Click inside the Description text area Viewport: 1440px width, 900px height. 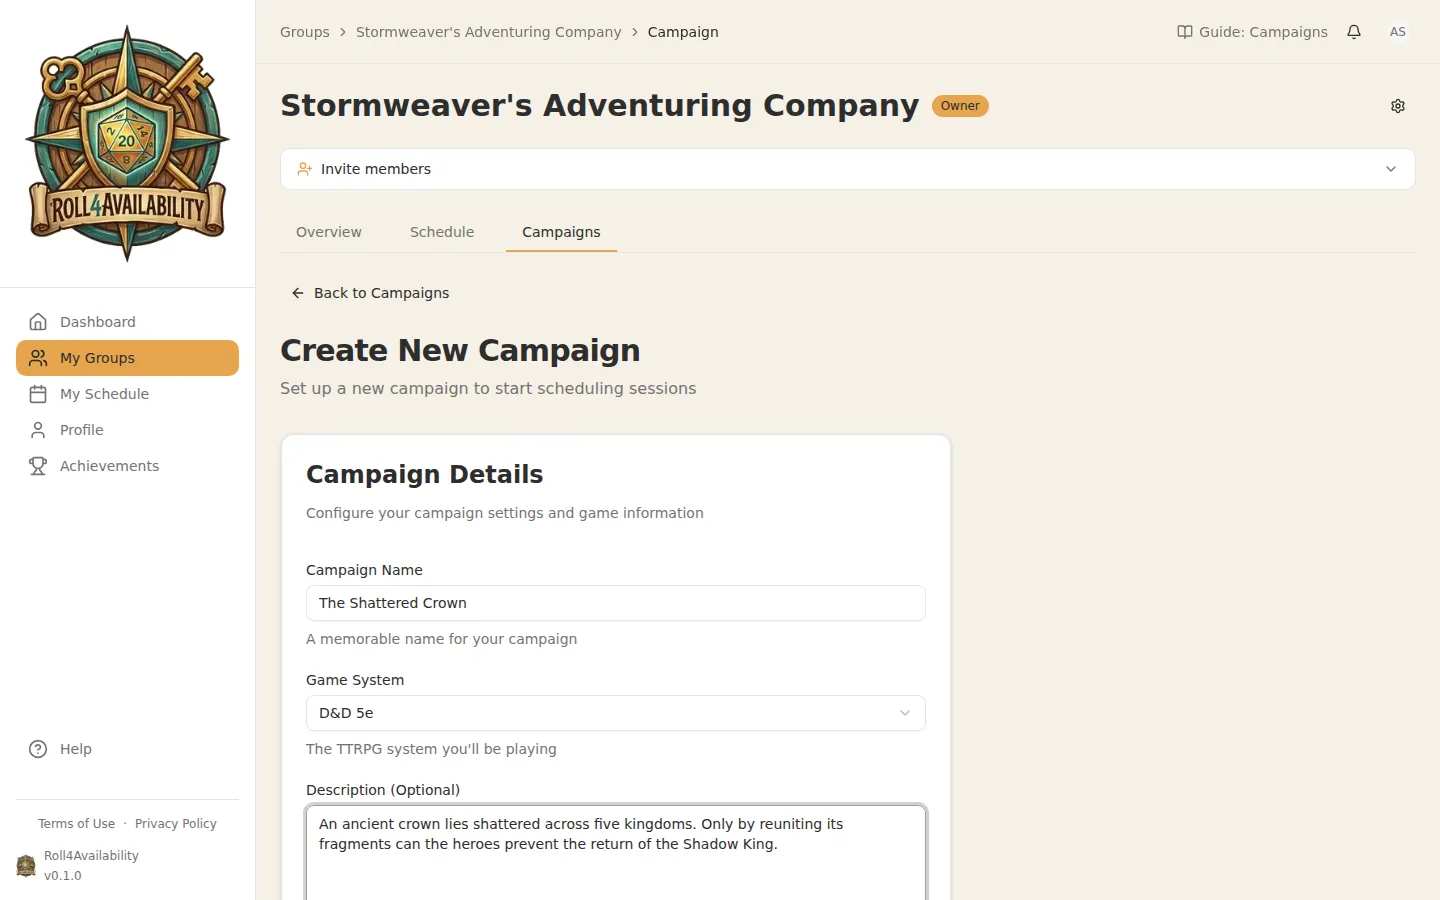(x=615, y=850)
